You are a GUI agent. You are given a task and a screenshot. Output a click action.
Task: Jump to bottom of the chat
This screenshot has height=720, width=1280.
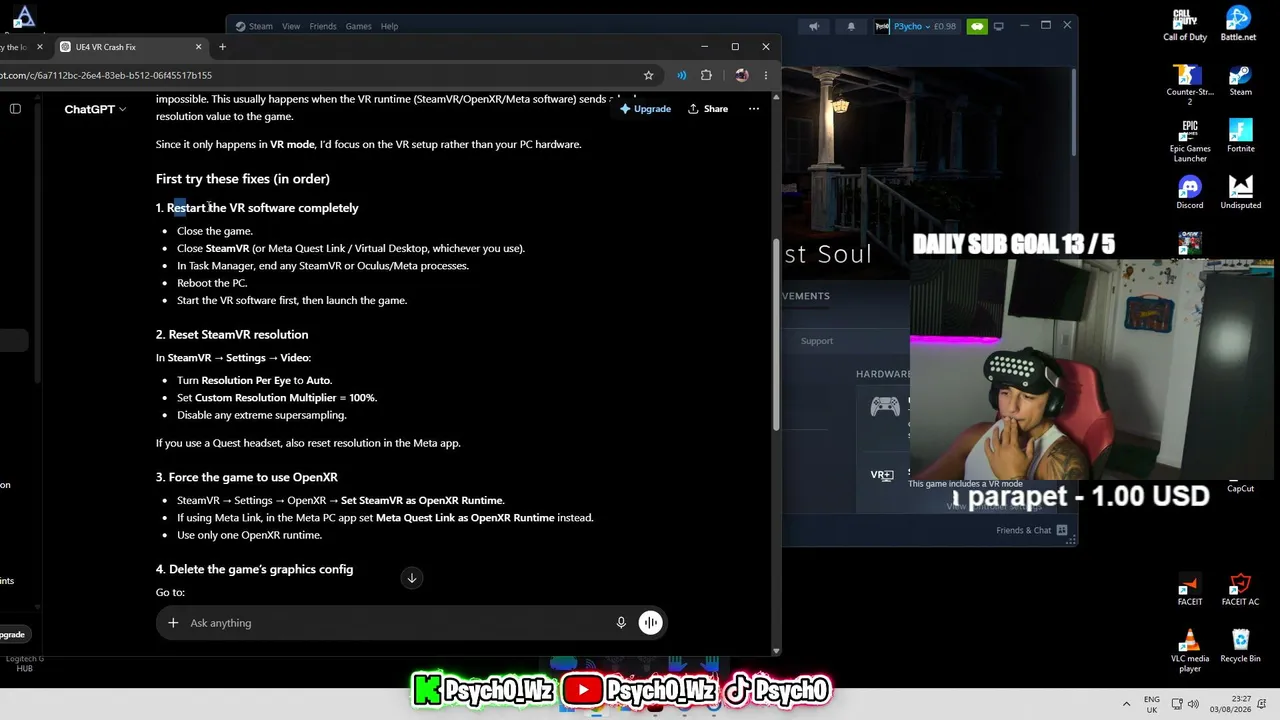pos(411,578)
